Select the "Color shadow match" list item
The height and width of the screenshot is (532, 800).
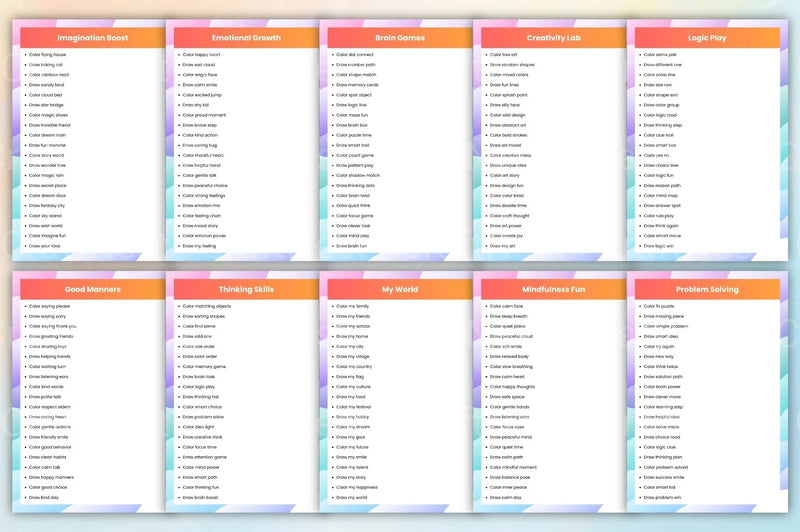point(358,175)
